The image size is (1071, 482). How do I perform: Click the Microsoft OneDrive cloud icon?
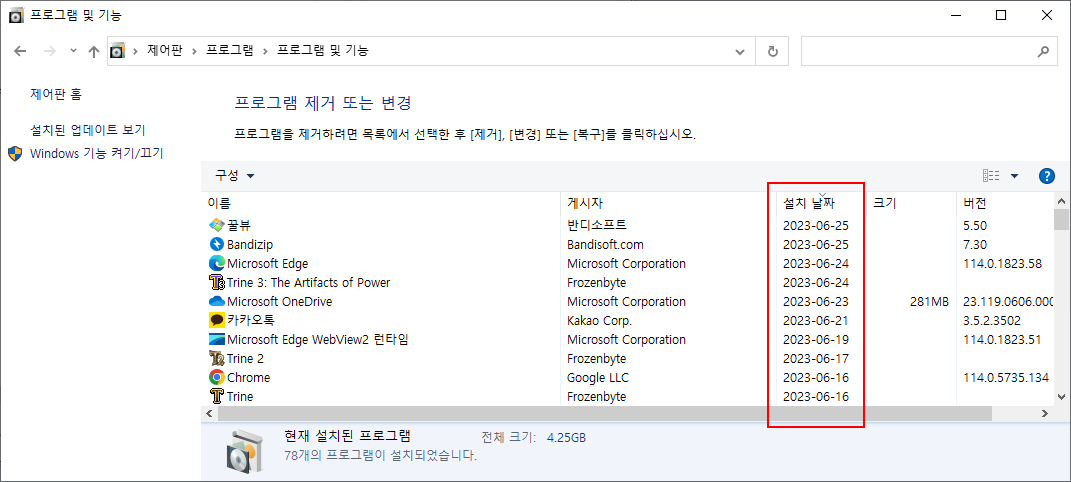click(217, 301)
